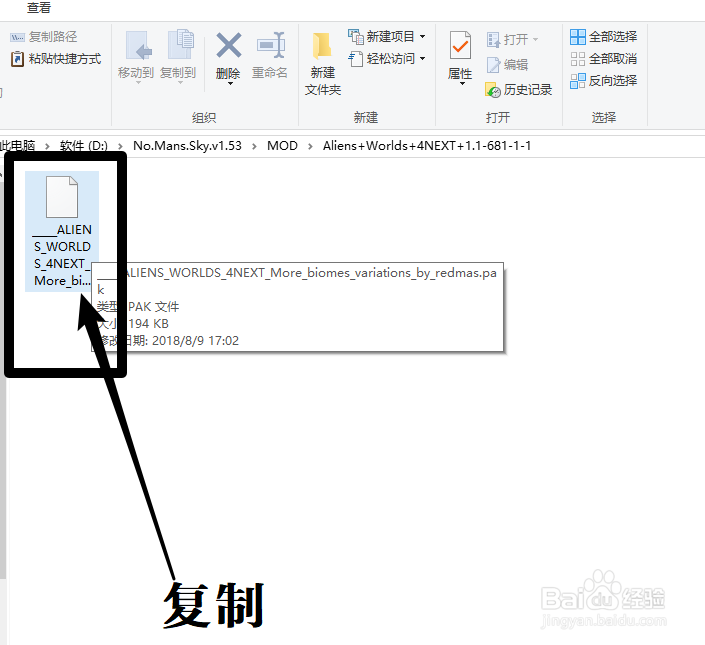
Task: Click the Copy path (复制路径) icon
Action: pos(18,37)
